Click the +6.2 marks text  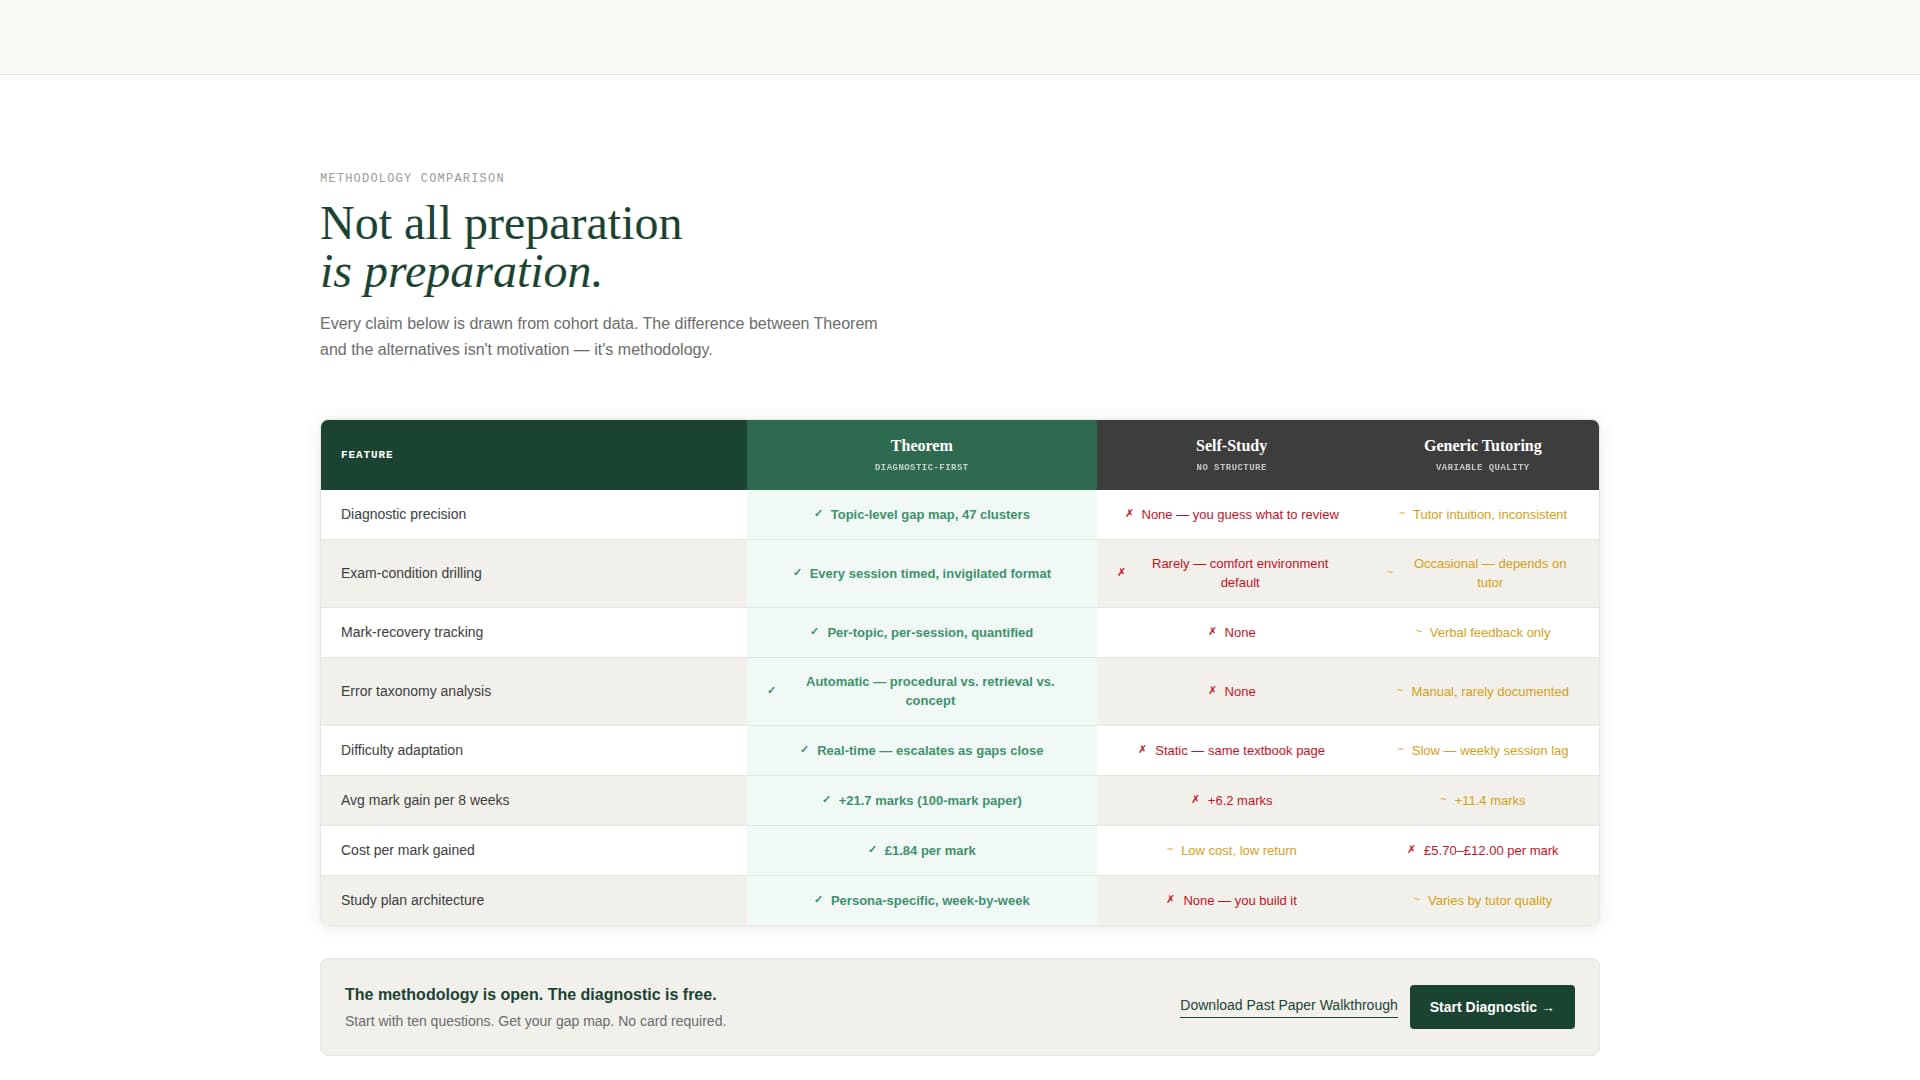[1240, 801]
